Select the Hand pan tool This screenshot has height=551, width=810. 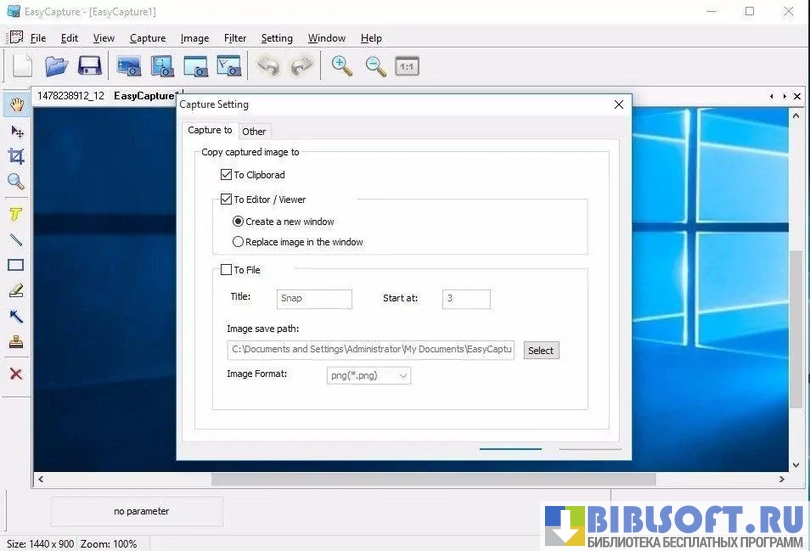pyautogui.click(x=16, y=105)
